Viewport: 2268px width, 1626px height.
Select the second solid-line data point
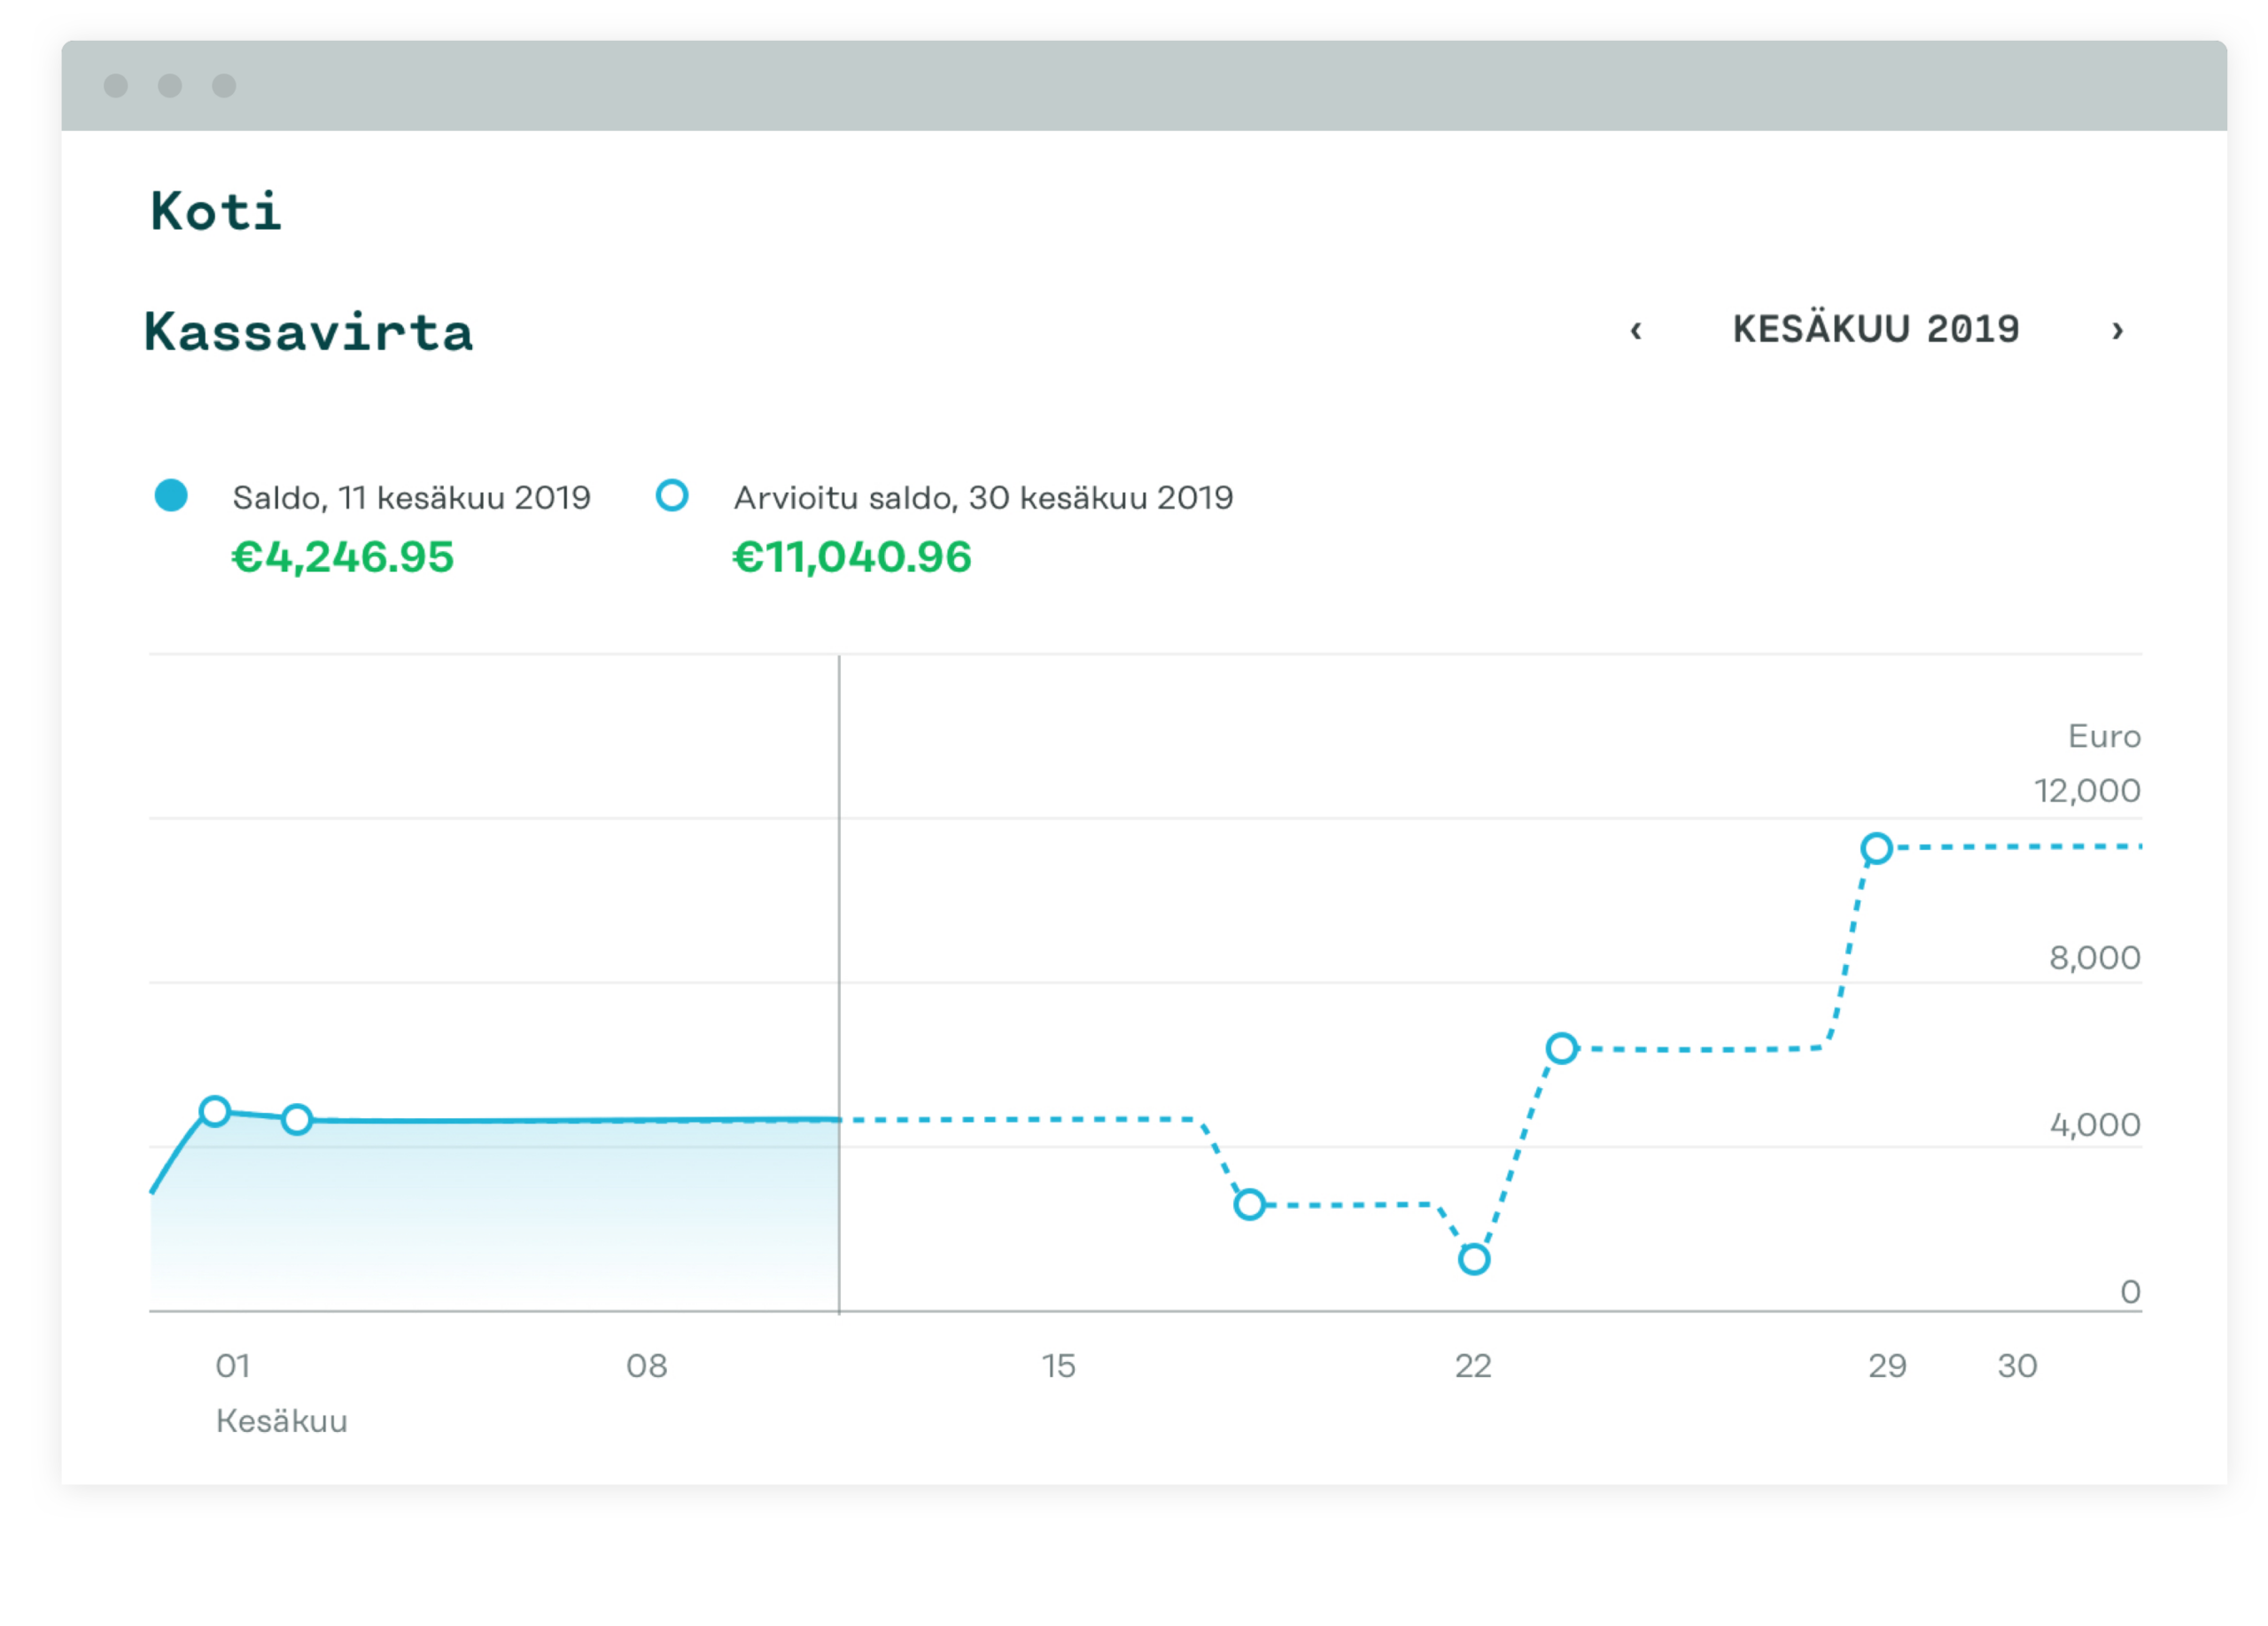[297, 1119]
